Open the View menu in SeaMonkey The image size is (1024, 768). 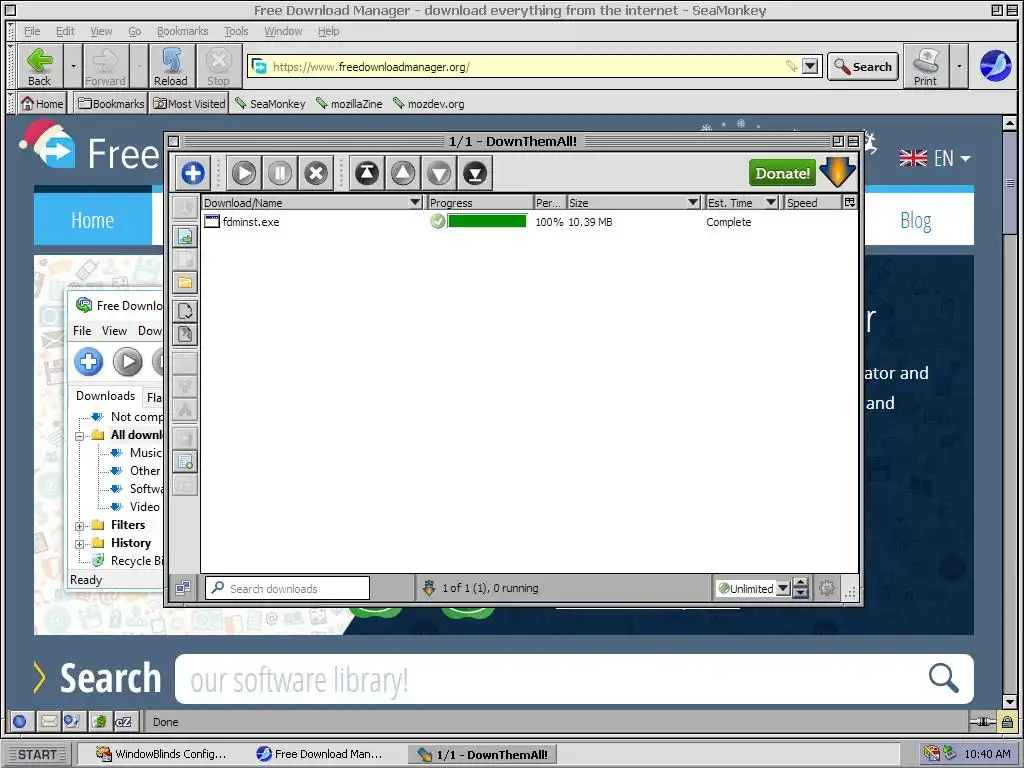pyautogui.click(x=101, y=31)
